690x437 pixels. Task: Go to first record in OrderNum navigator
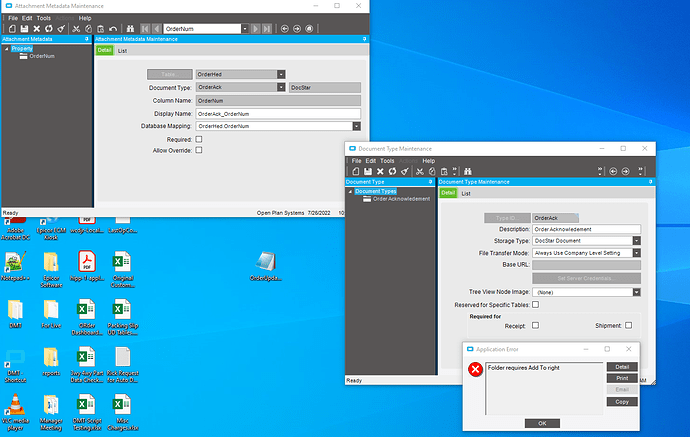pos(145,29)
